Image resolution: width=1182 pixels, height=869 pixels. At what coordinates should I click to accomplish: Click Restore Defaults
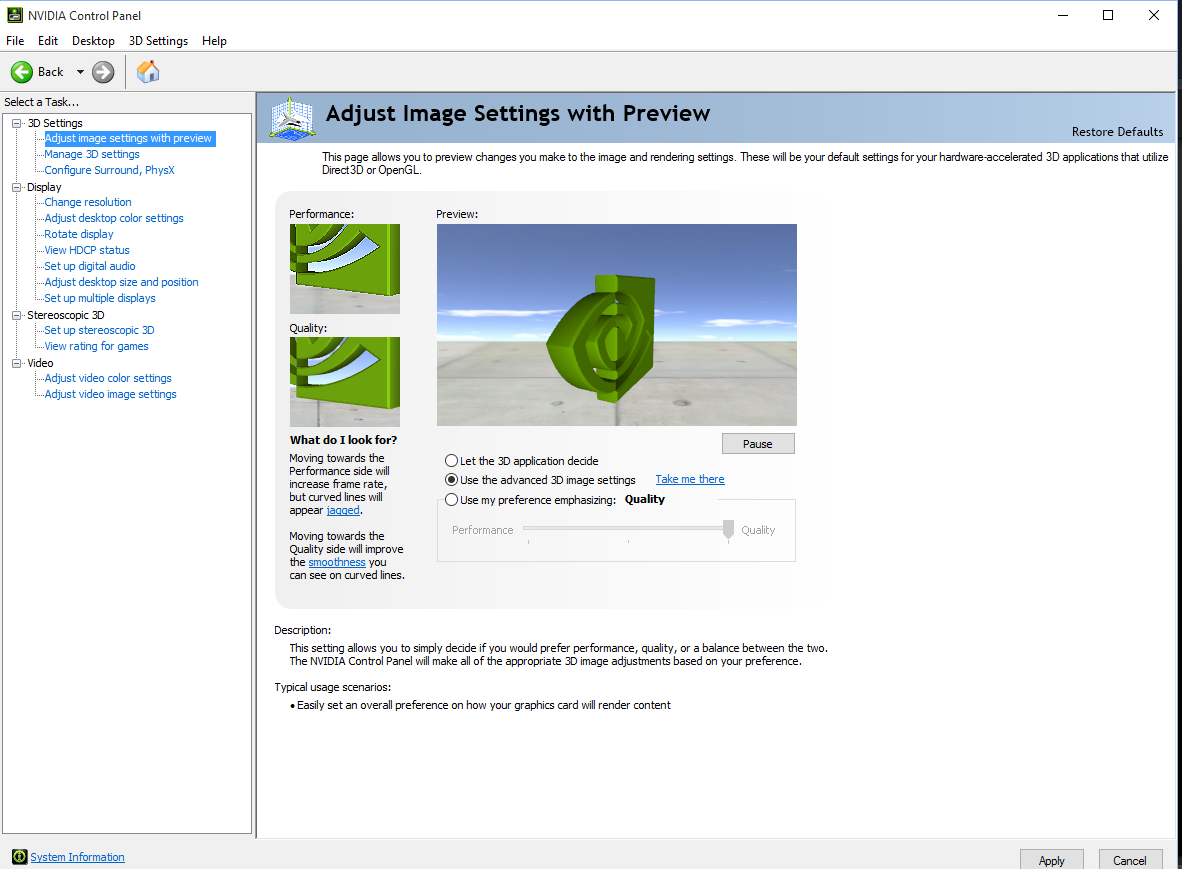[1117, 132]
